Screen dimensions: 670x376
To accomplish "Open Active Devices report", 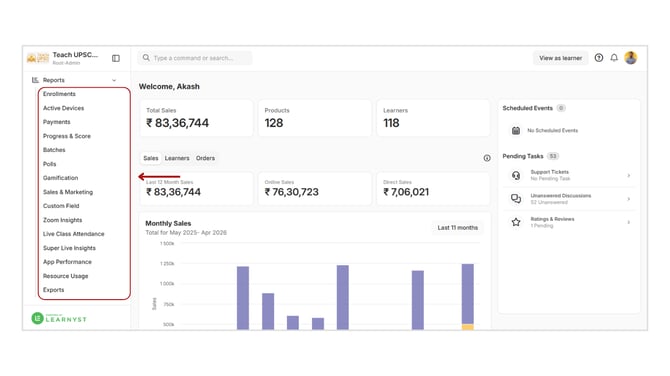I will point(63,108).
